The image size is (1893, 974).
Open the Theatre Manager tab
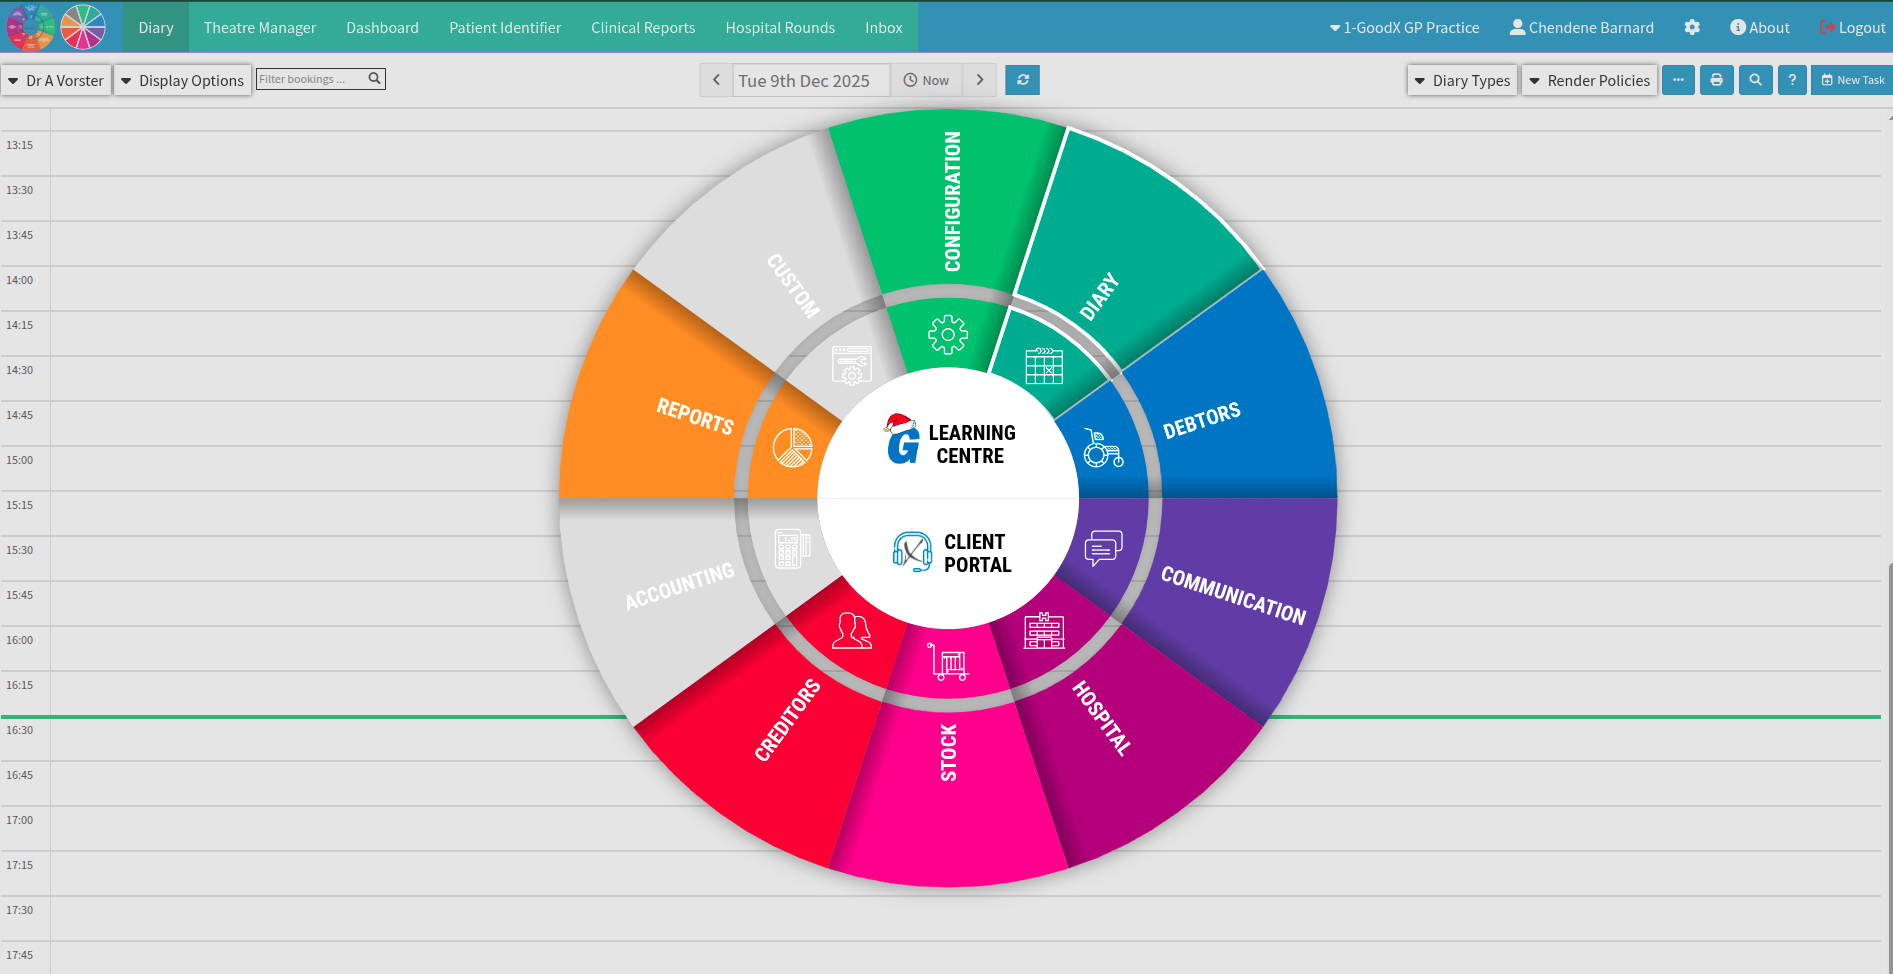coord(260,27)
